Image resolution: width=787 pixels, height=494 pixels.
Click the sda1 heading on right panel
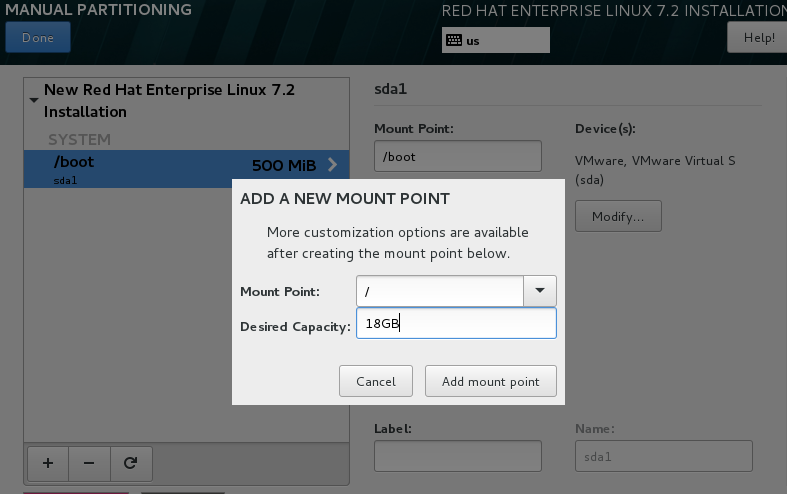[390, 89]
